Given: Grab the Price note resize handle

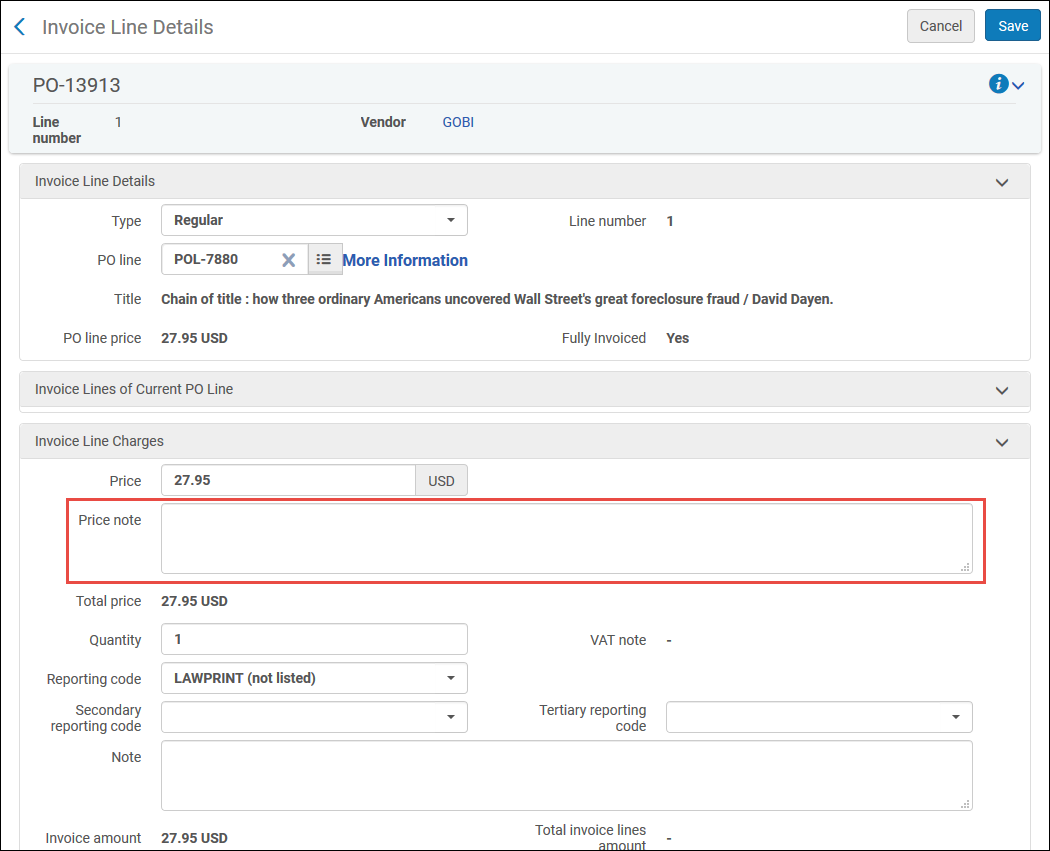Looking at the screenshot, I should click(x=965, y=567).
